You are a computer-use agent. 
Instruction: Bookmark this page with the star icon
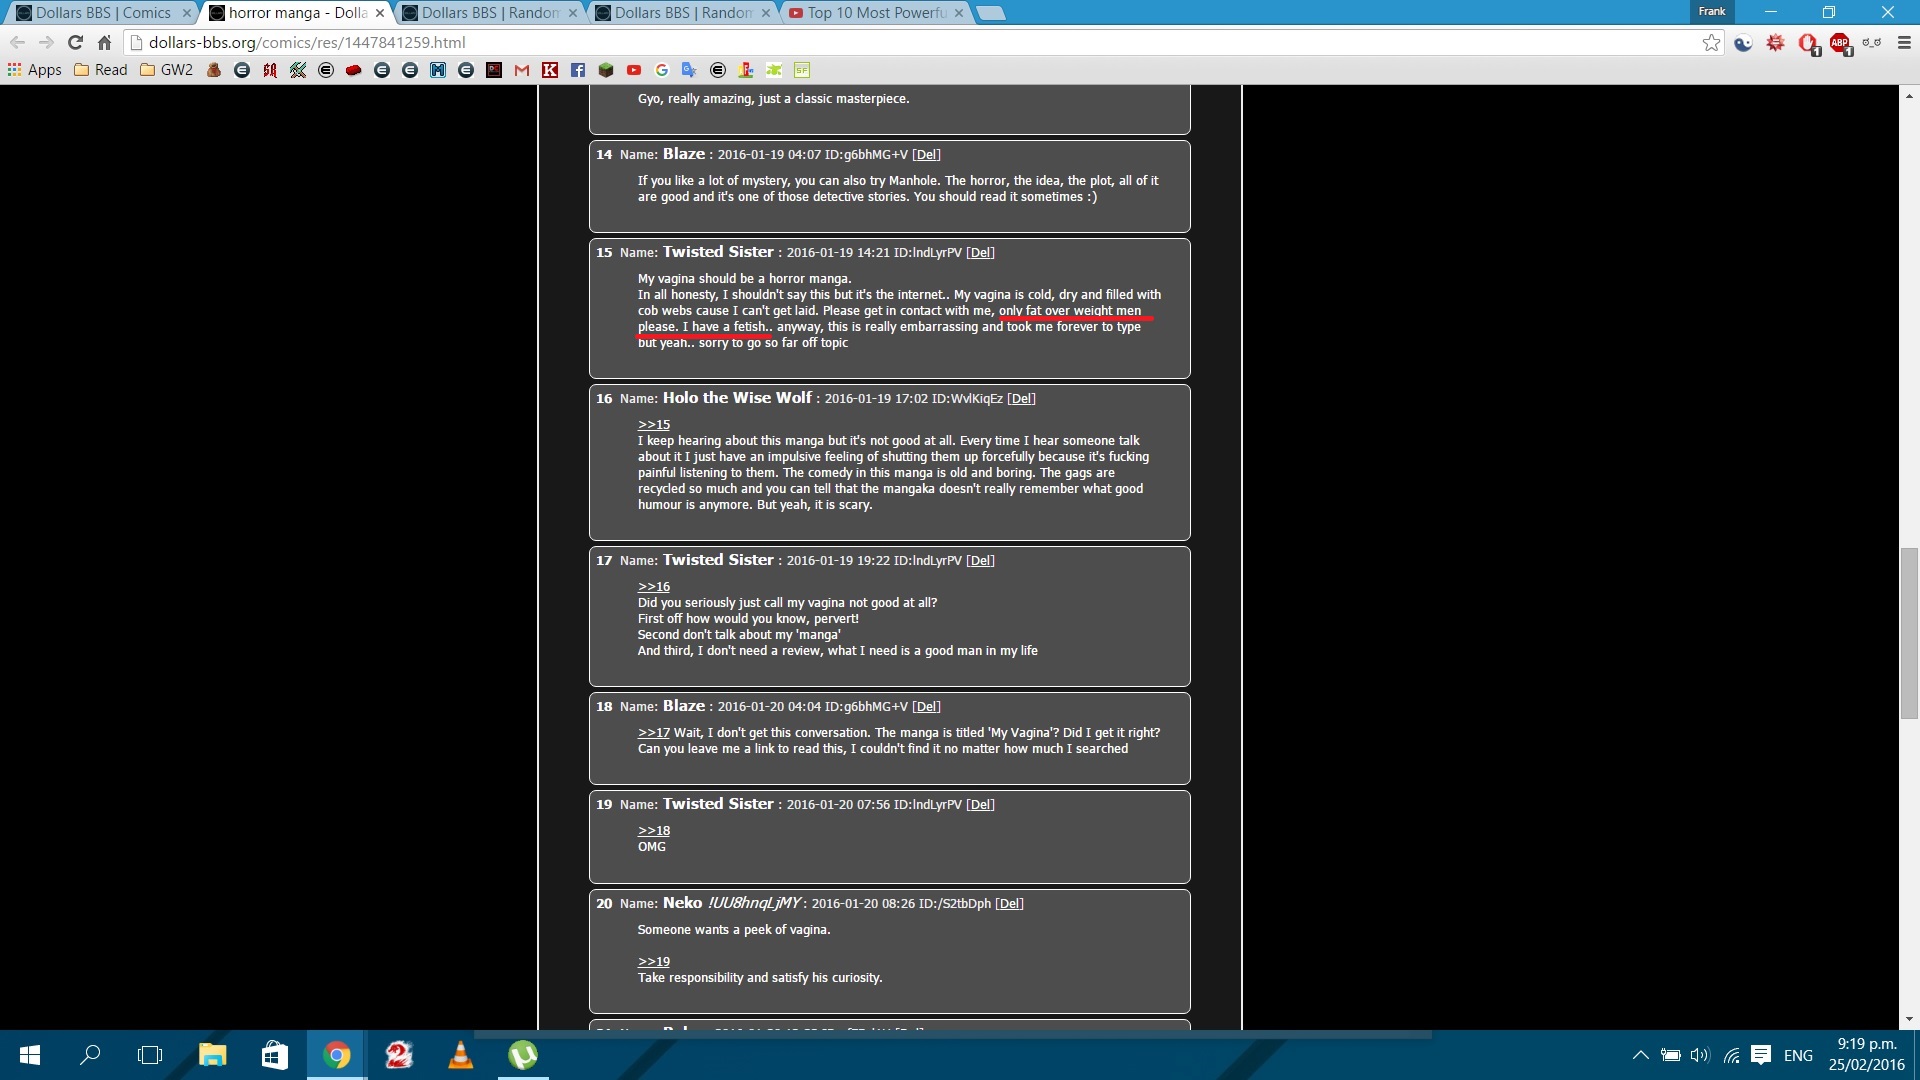(x=1711, y=42)
